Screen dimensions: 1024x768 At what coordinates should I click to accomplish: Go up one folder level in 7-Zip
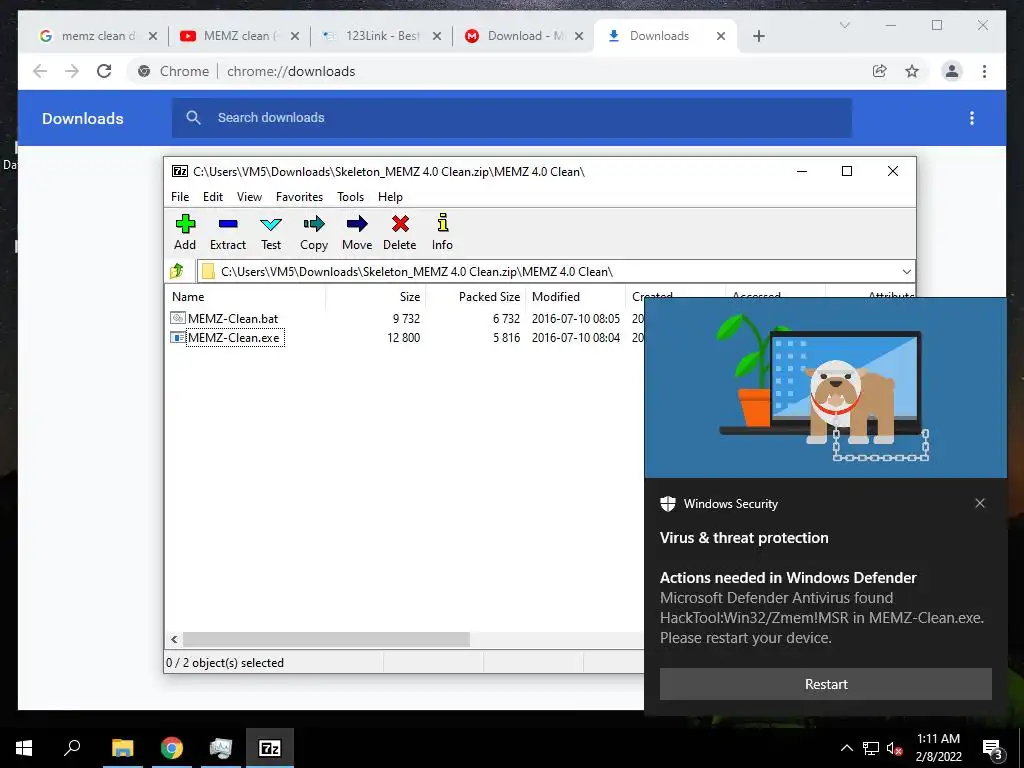click(177, 271)
